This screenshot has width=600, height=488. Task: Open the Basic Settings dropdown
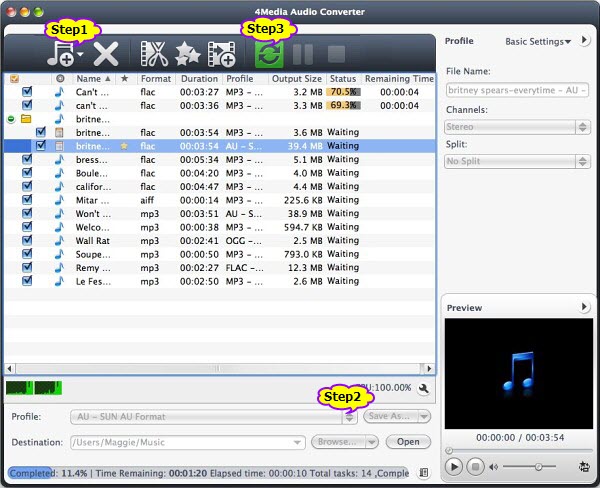(538, 41)
